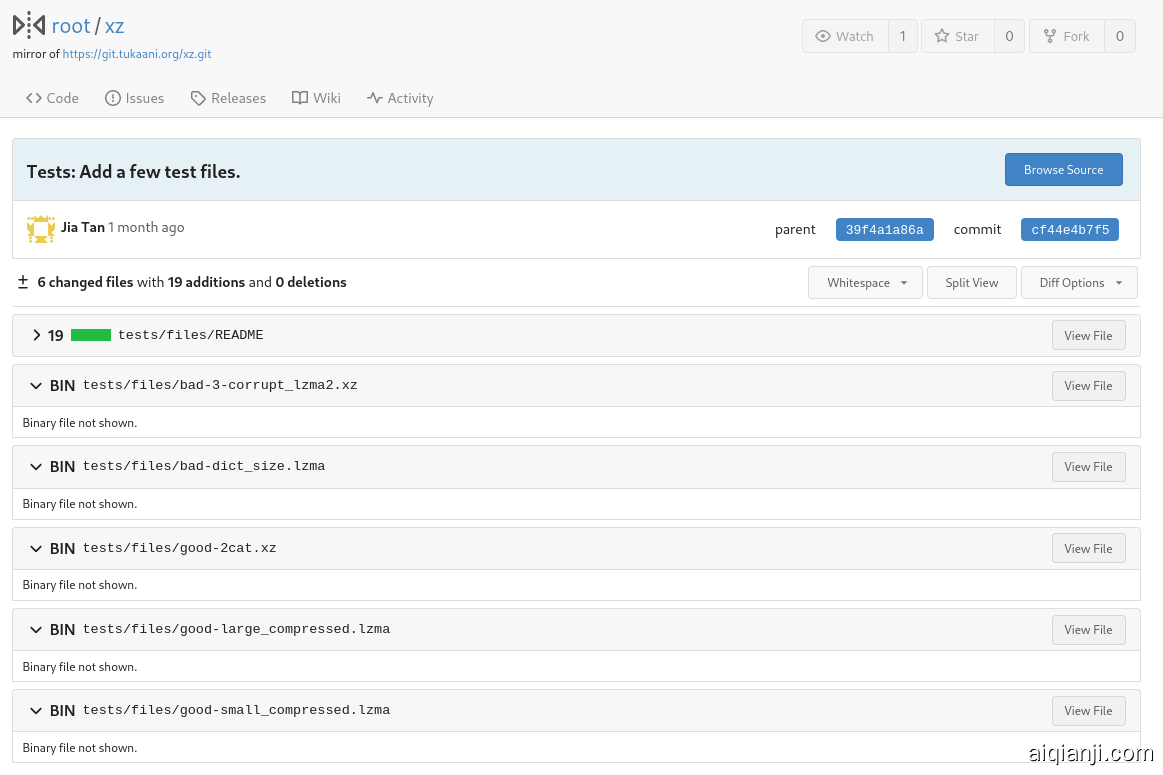
Task: Click the Browse Source button
Action: [x=1063, y=170]
